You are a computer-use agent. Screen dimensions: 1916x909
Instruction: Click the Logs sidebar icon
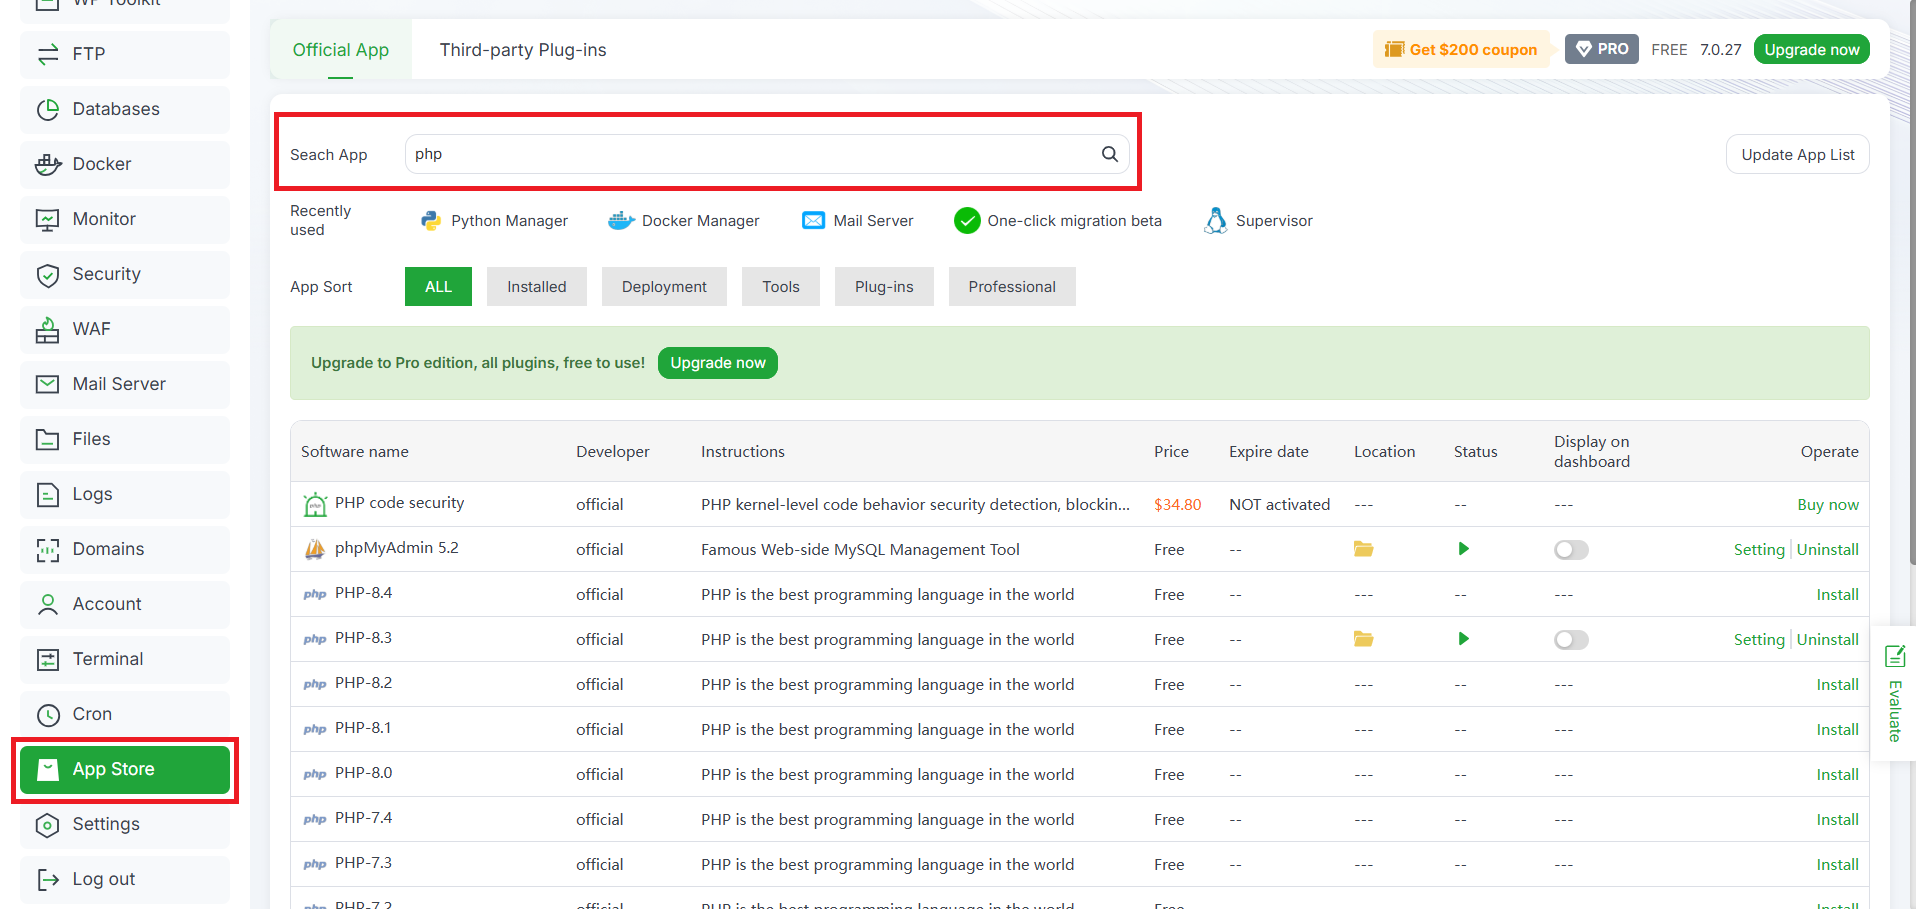coord(48,494)
